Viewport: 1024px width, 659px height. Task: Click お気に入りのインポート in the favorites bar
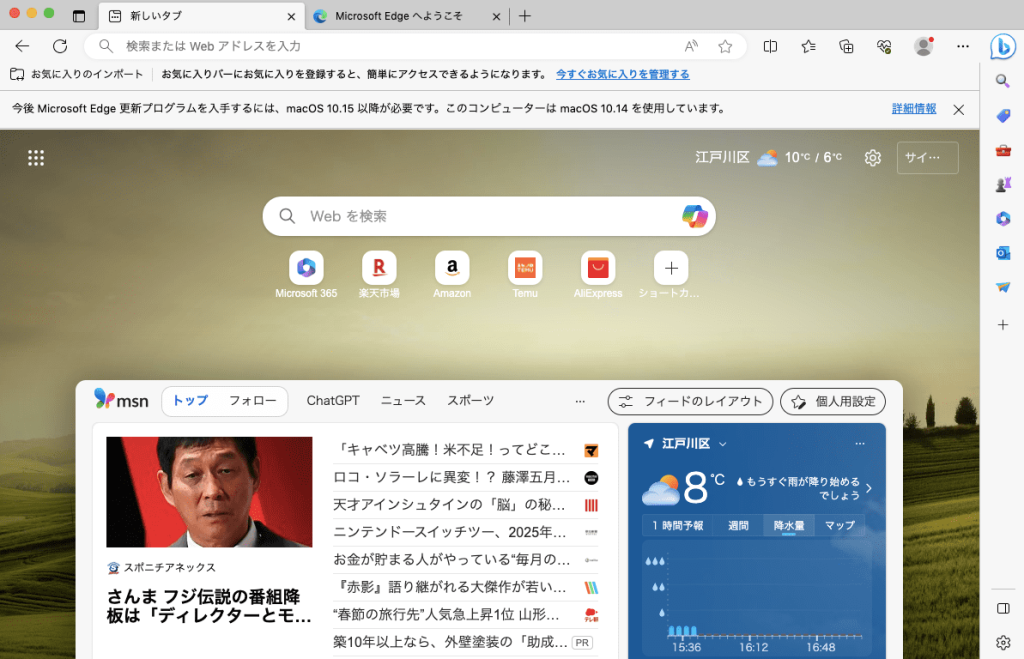(76, 74)
